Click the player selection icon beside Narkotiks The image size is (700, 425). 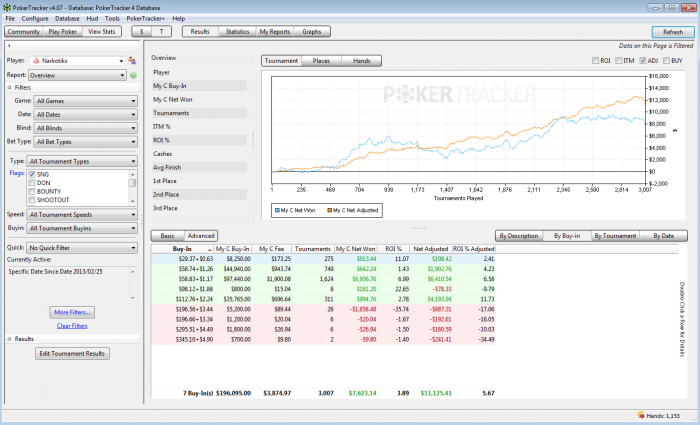tap(132, 61)
